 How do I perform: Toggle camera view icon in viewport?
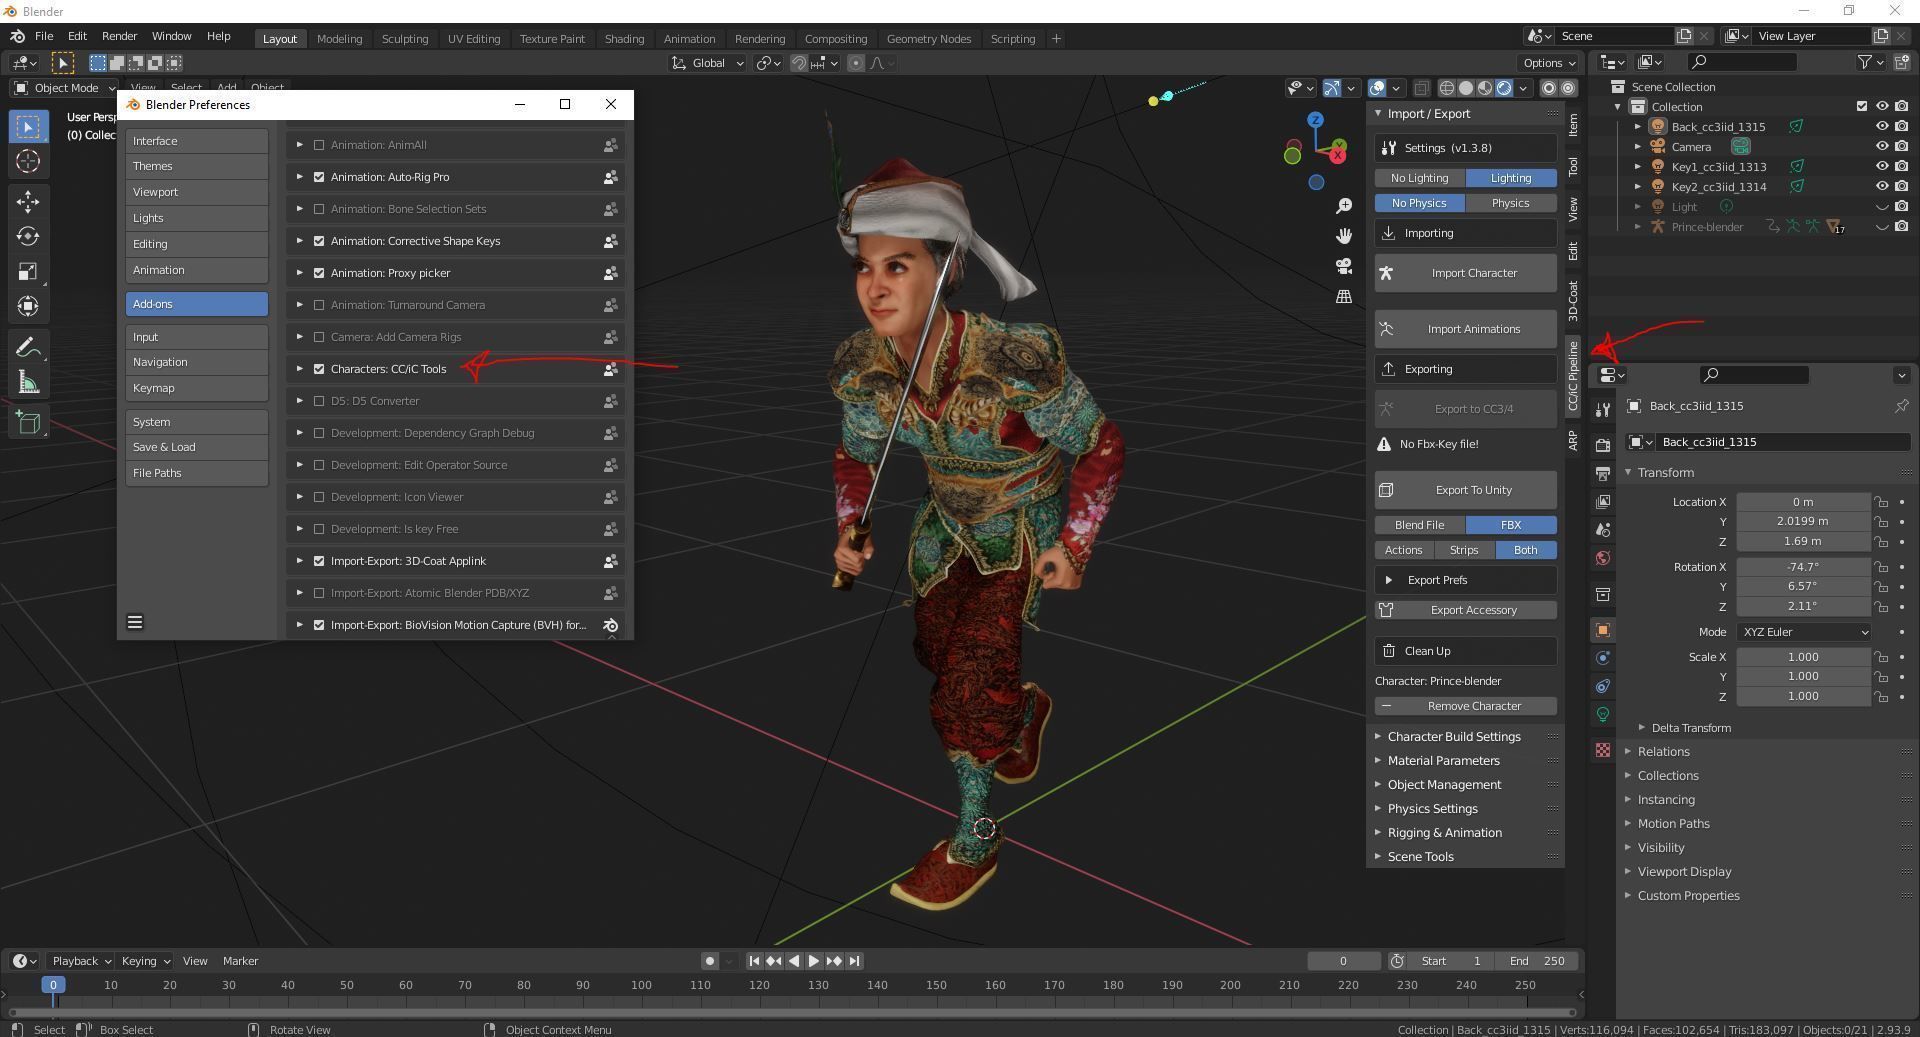coord(1344,266)
